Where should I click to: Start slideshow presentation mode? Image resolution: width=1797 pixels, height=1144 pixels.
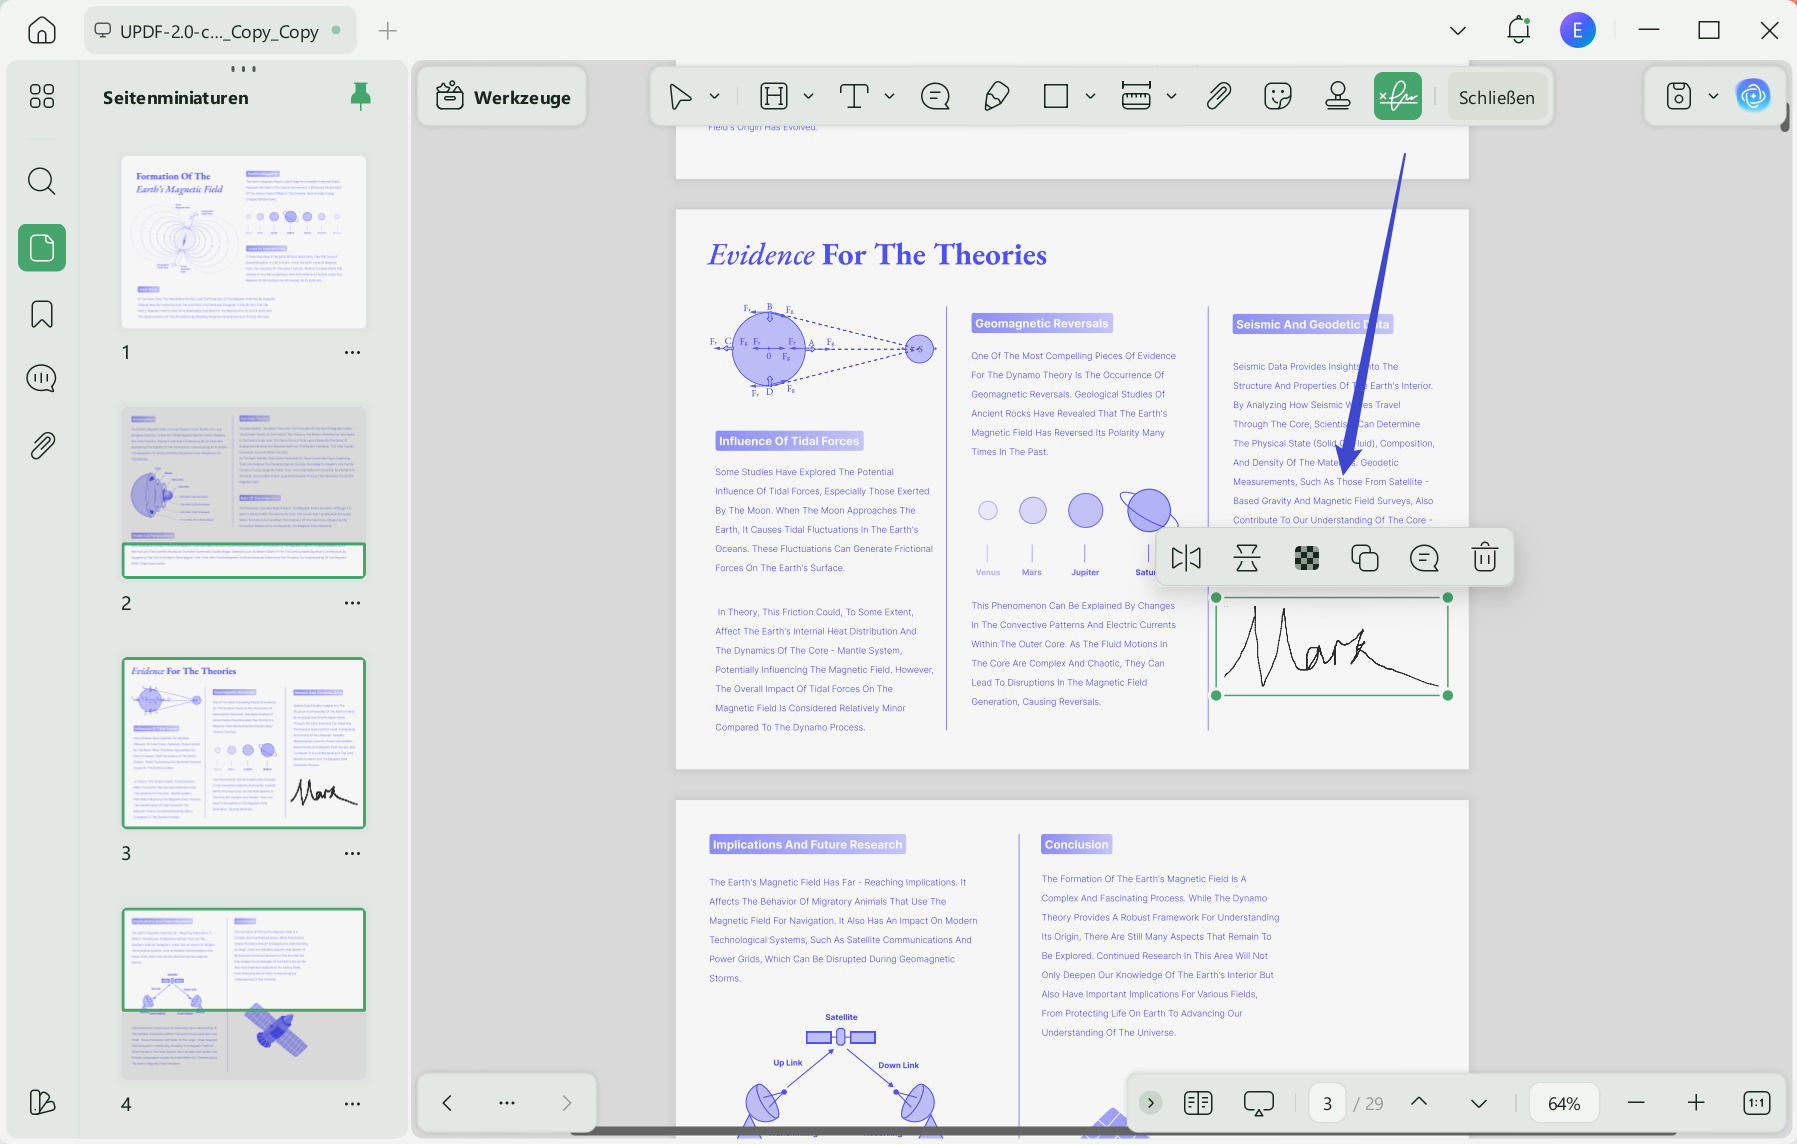coord(1258,1103)
